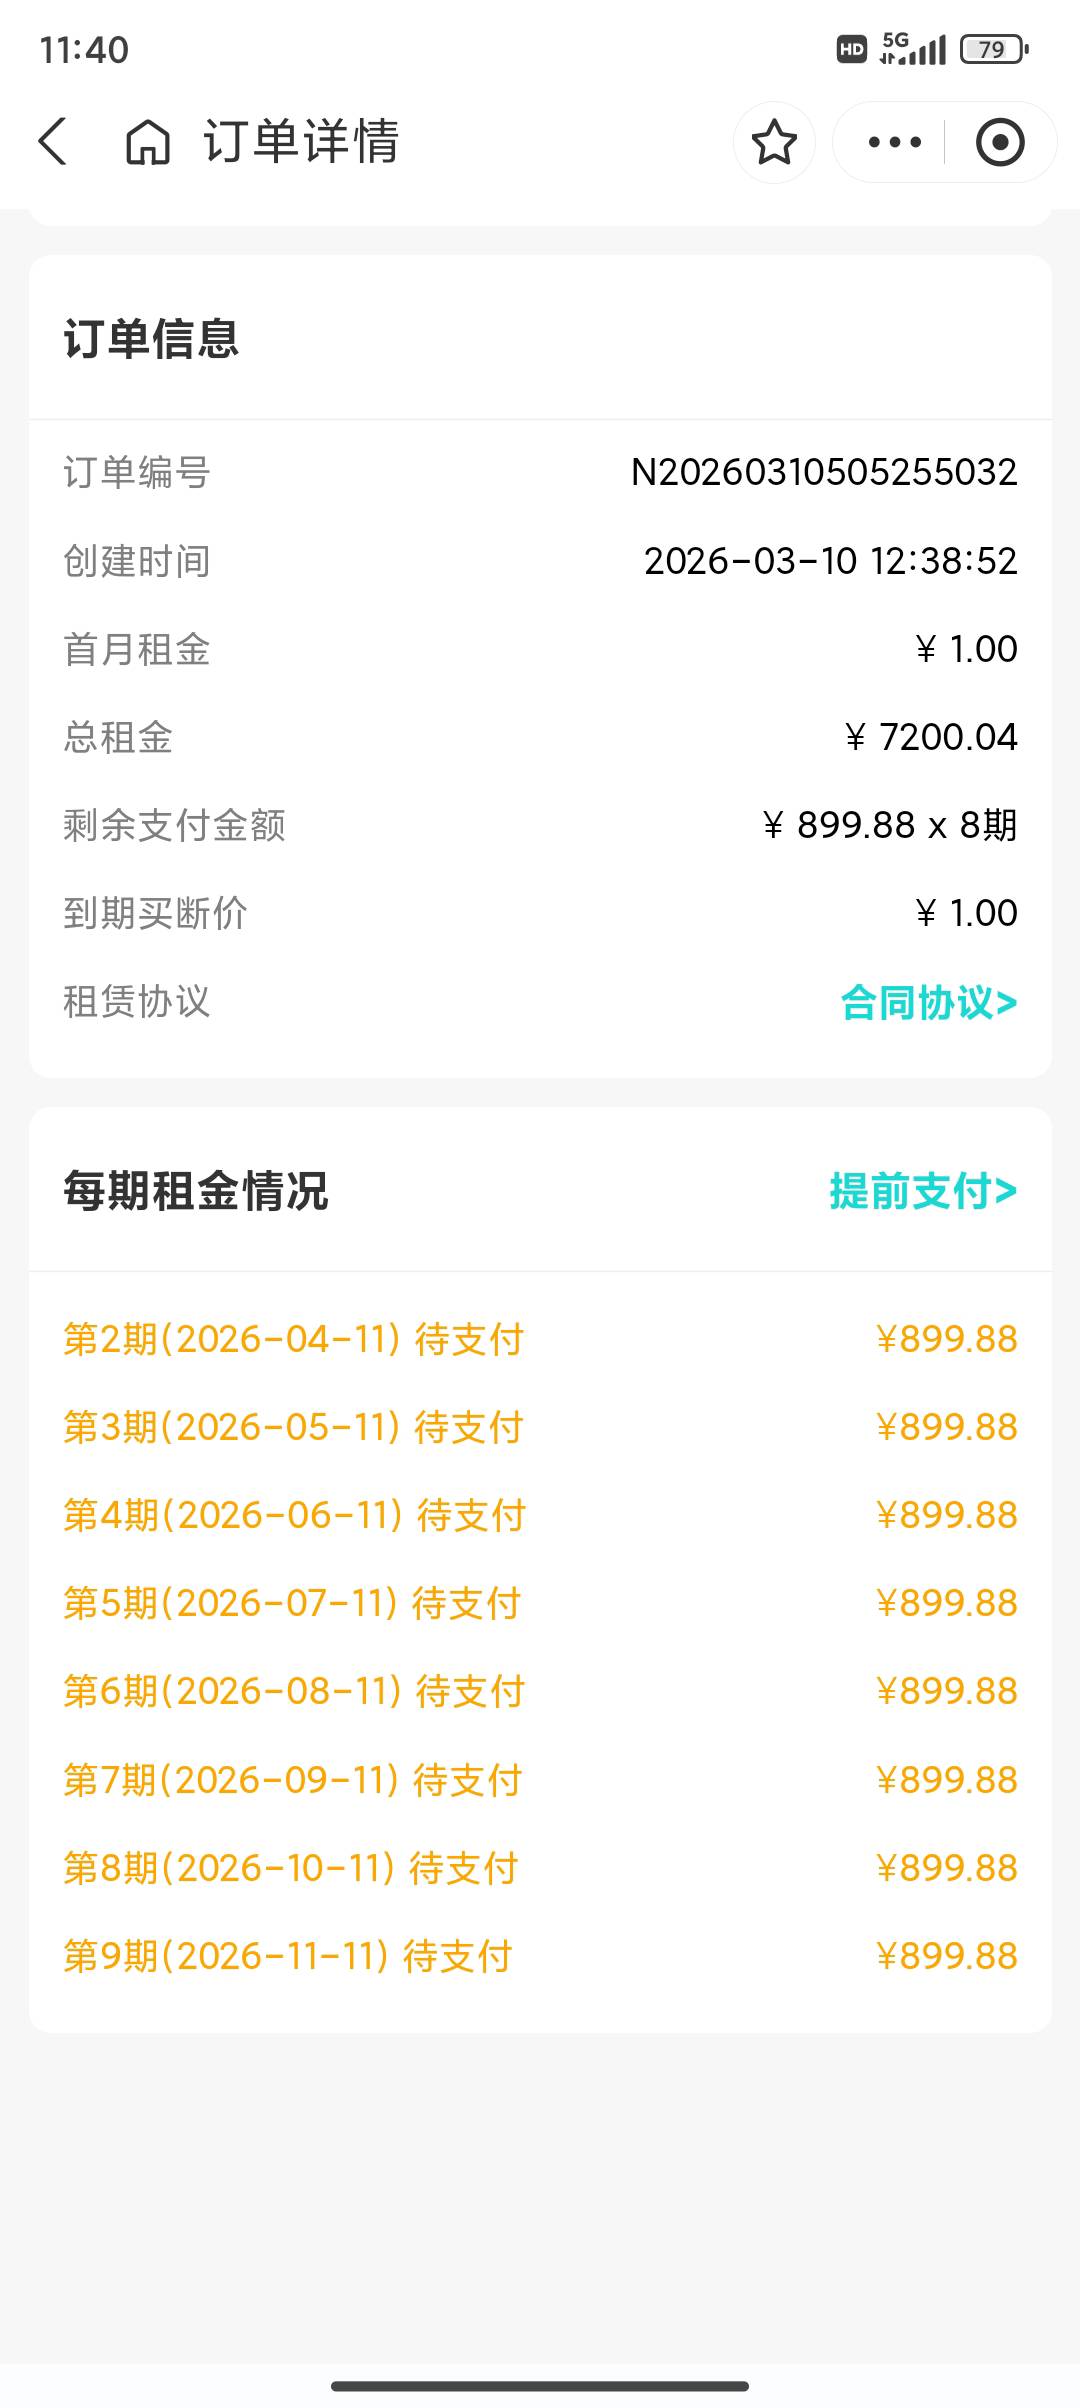Viewport: 1080px width, 2408px height.
Task: Tap the bottom home gesture bar
Action: [540, 2386]
